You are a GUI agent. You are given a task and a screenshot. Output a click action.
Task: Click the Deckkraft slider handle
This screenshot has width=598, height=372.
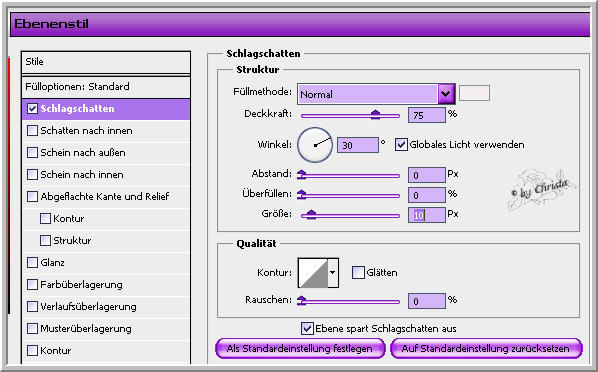pos(376,114)
